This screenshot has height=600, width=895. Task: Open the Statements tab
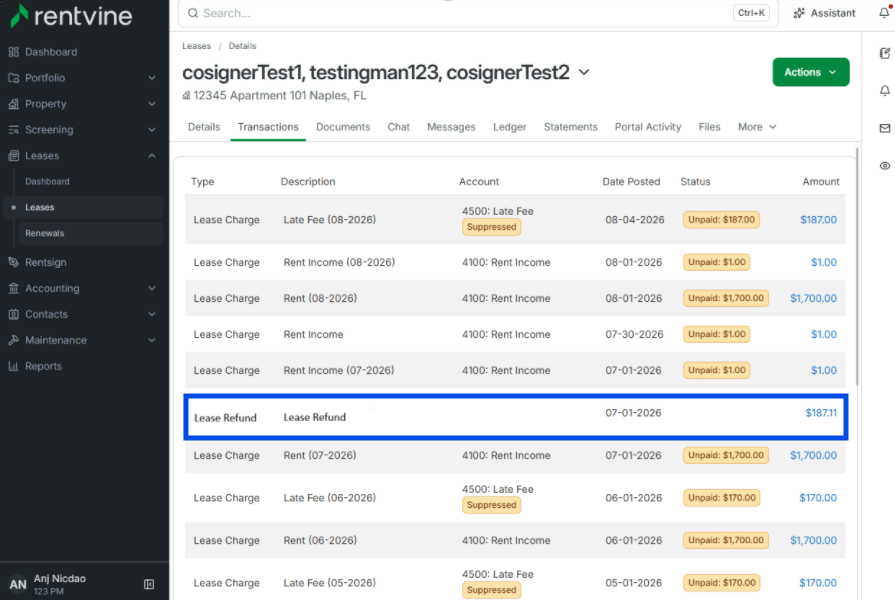(x=570, y=127)
